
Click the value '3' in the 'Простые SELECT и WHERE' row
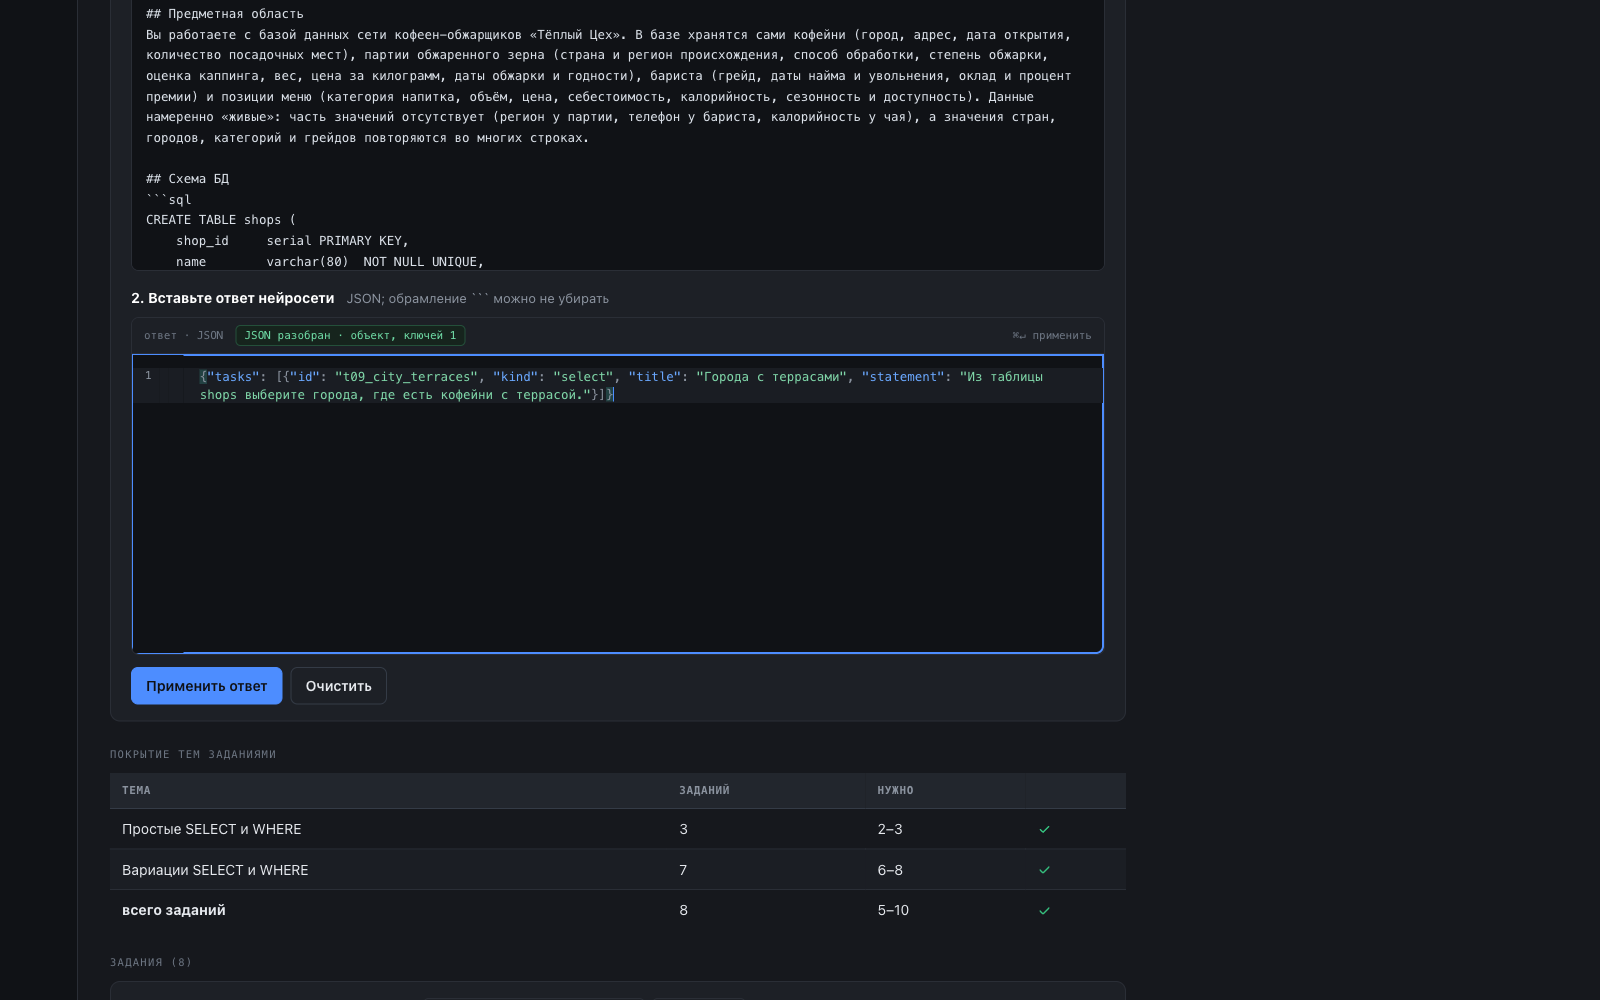tap(683, 829)
